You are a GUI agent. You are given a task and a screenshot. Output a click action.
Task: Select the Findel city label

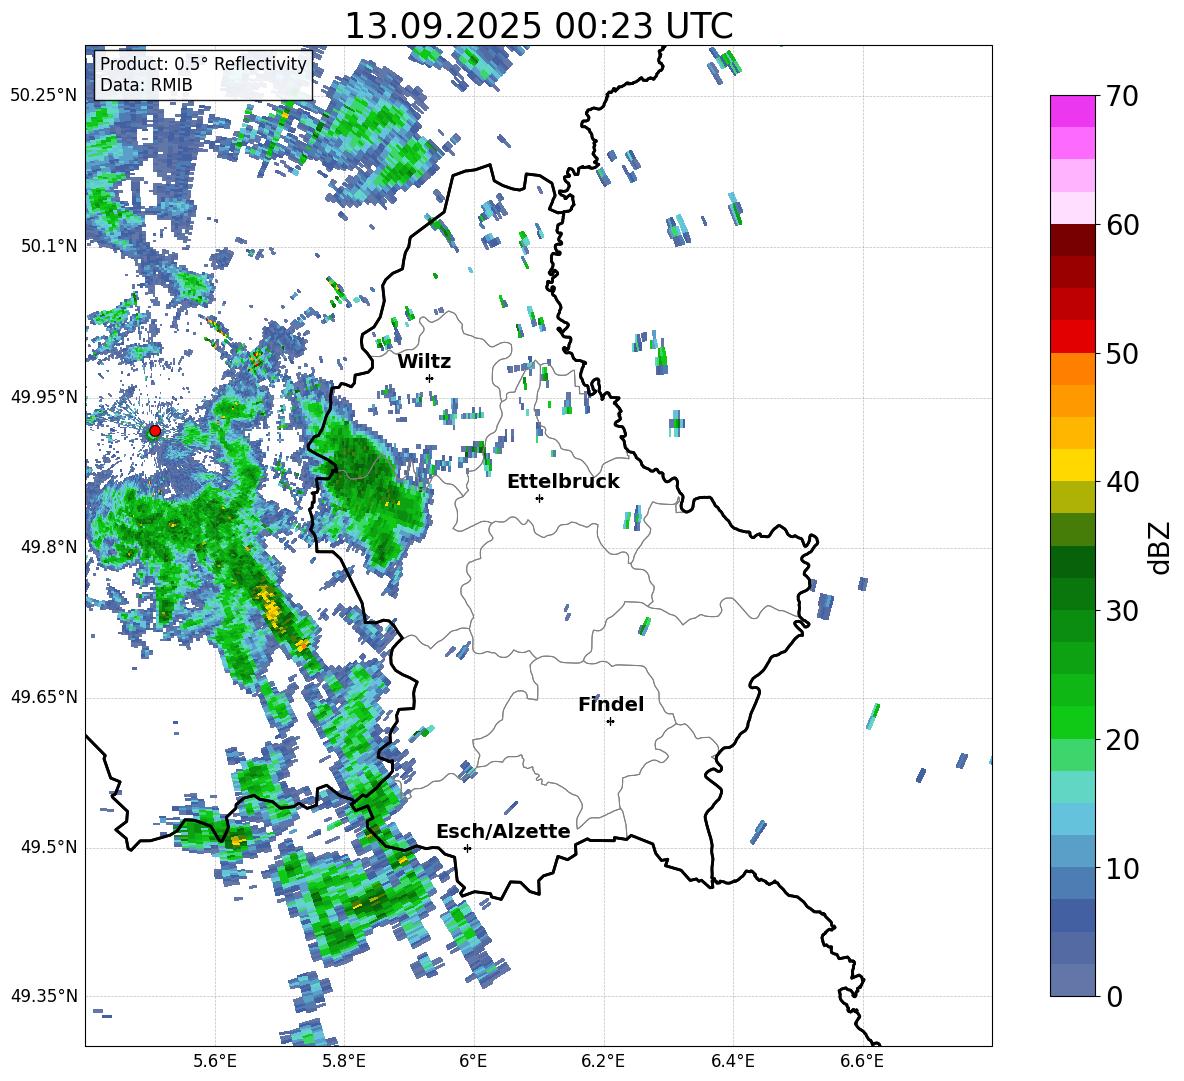611,704
